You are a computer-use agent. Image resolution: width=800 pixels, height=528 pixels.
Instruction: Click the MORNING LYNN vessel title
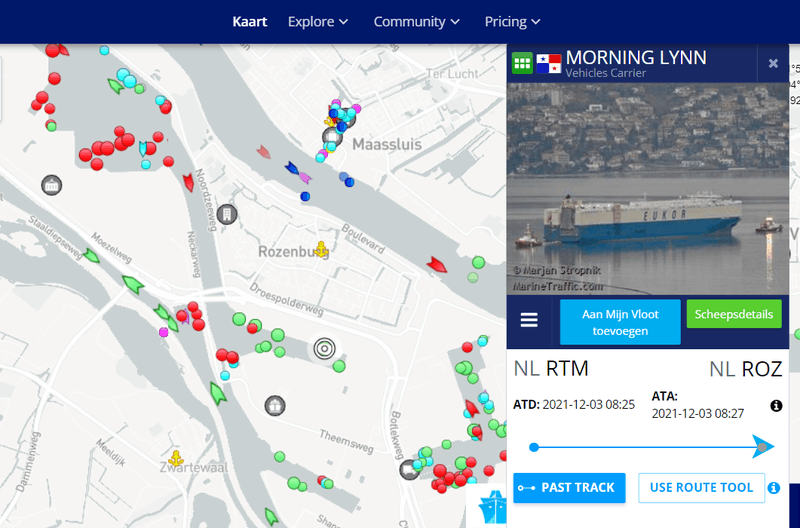[x=636, y=58]
